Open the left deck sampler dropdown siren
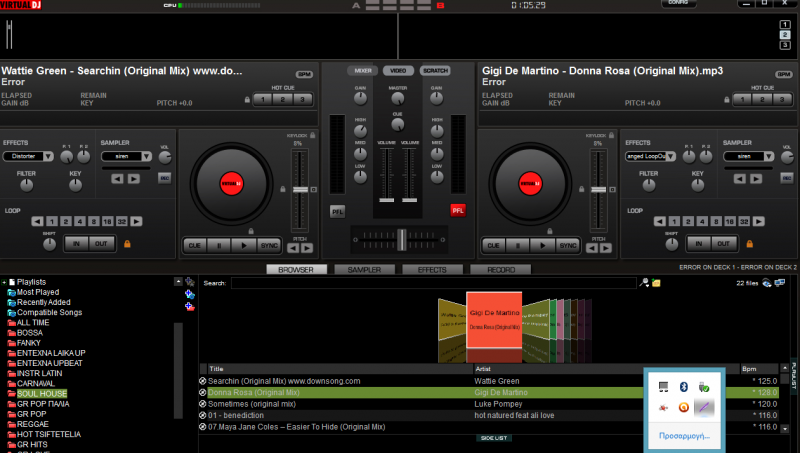Screen dimensions: 800x453 (x=126, y=156)
